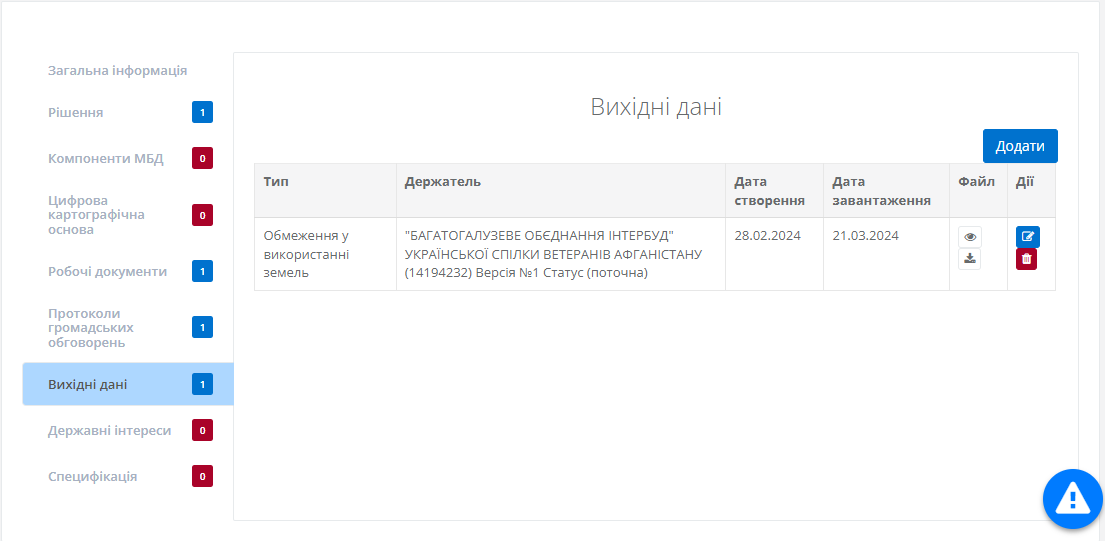
Task: Click the Обмеження у використанні земель cell
Action: (x=306, y=254)
